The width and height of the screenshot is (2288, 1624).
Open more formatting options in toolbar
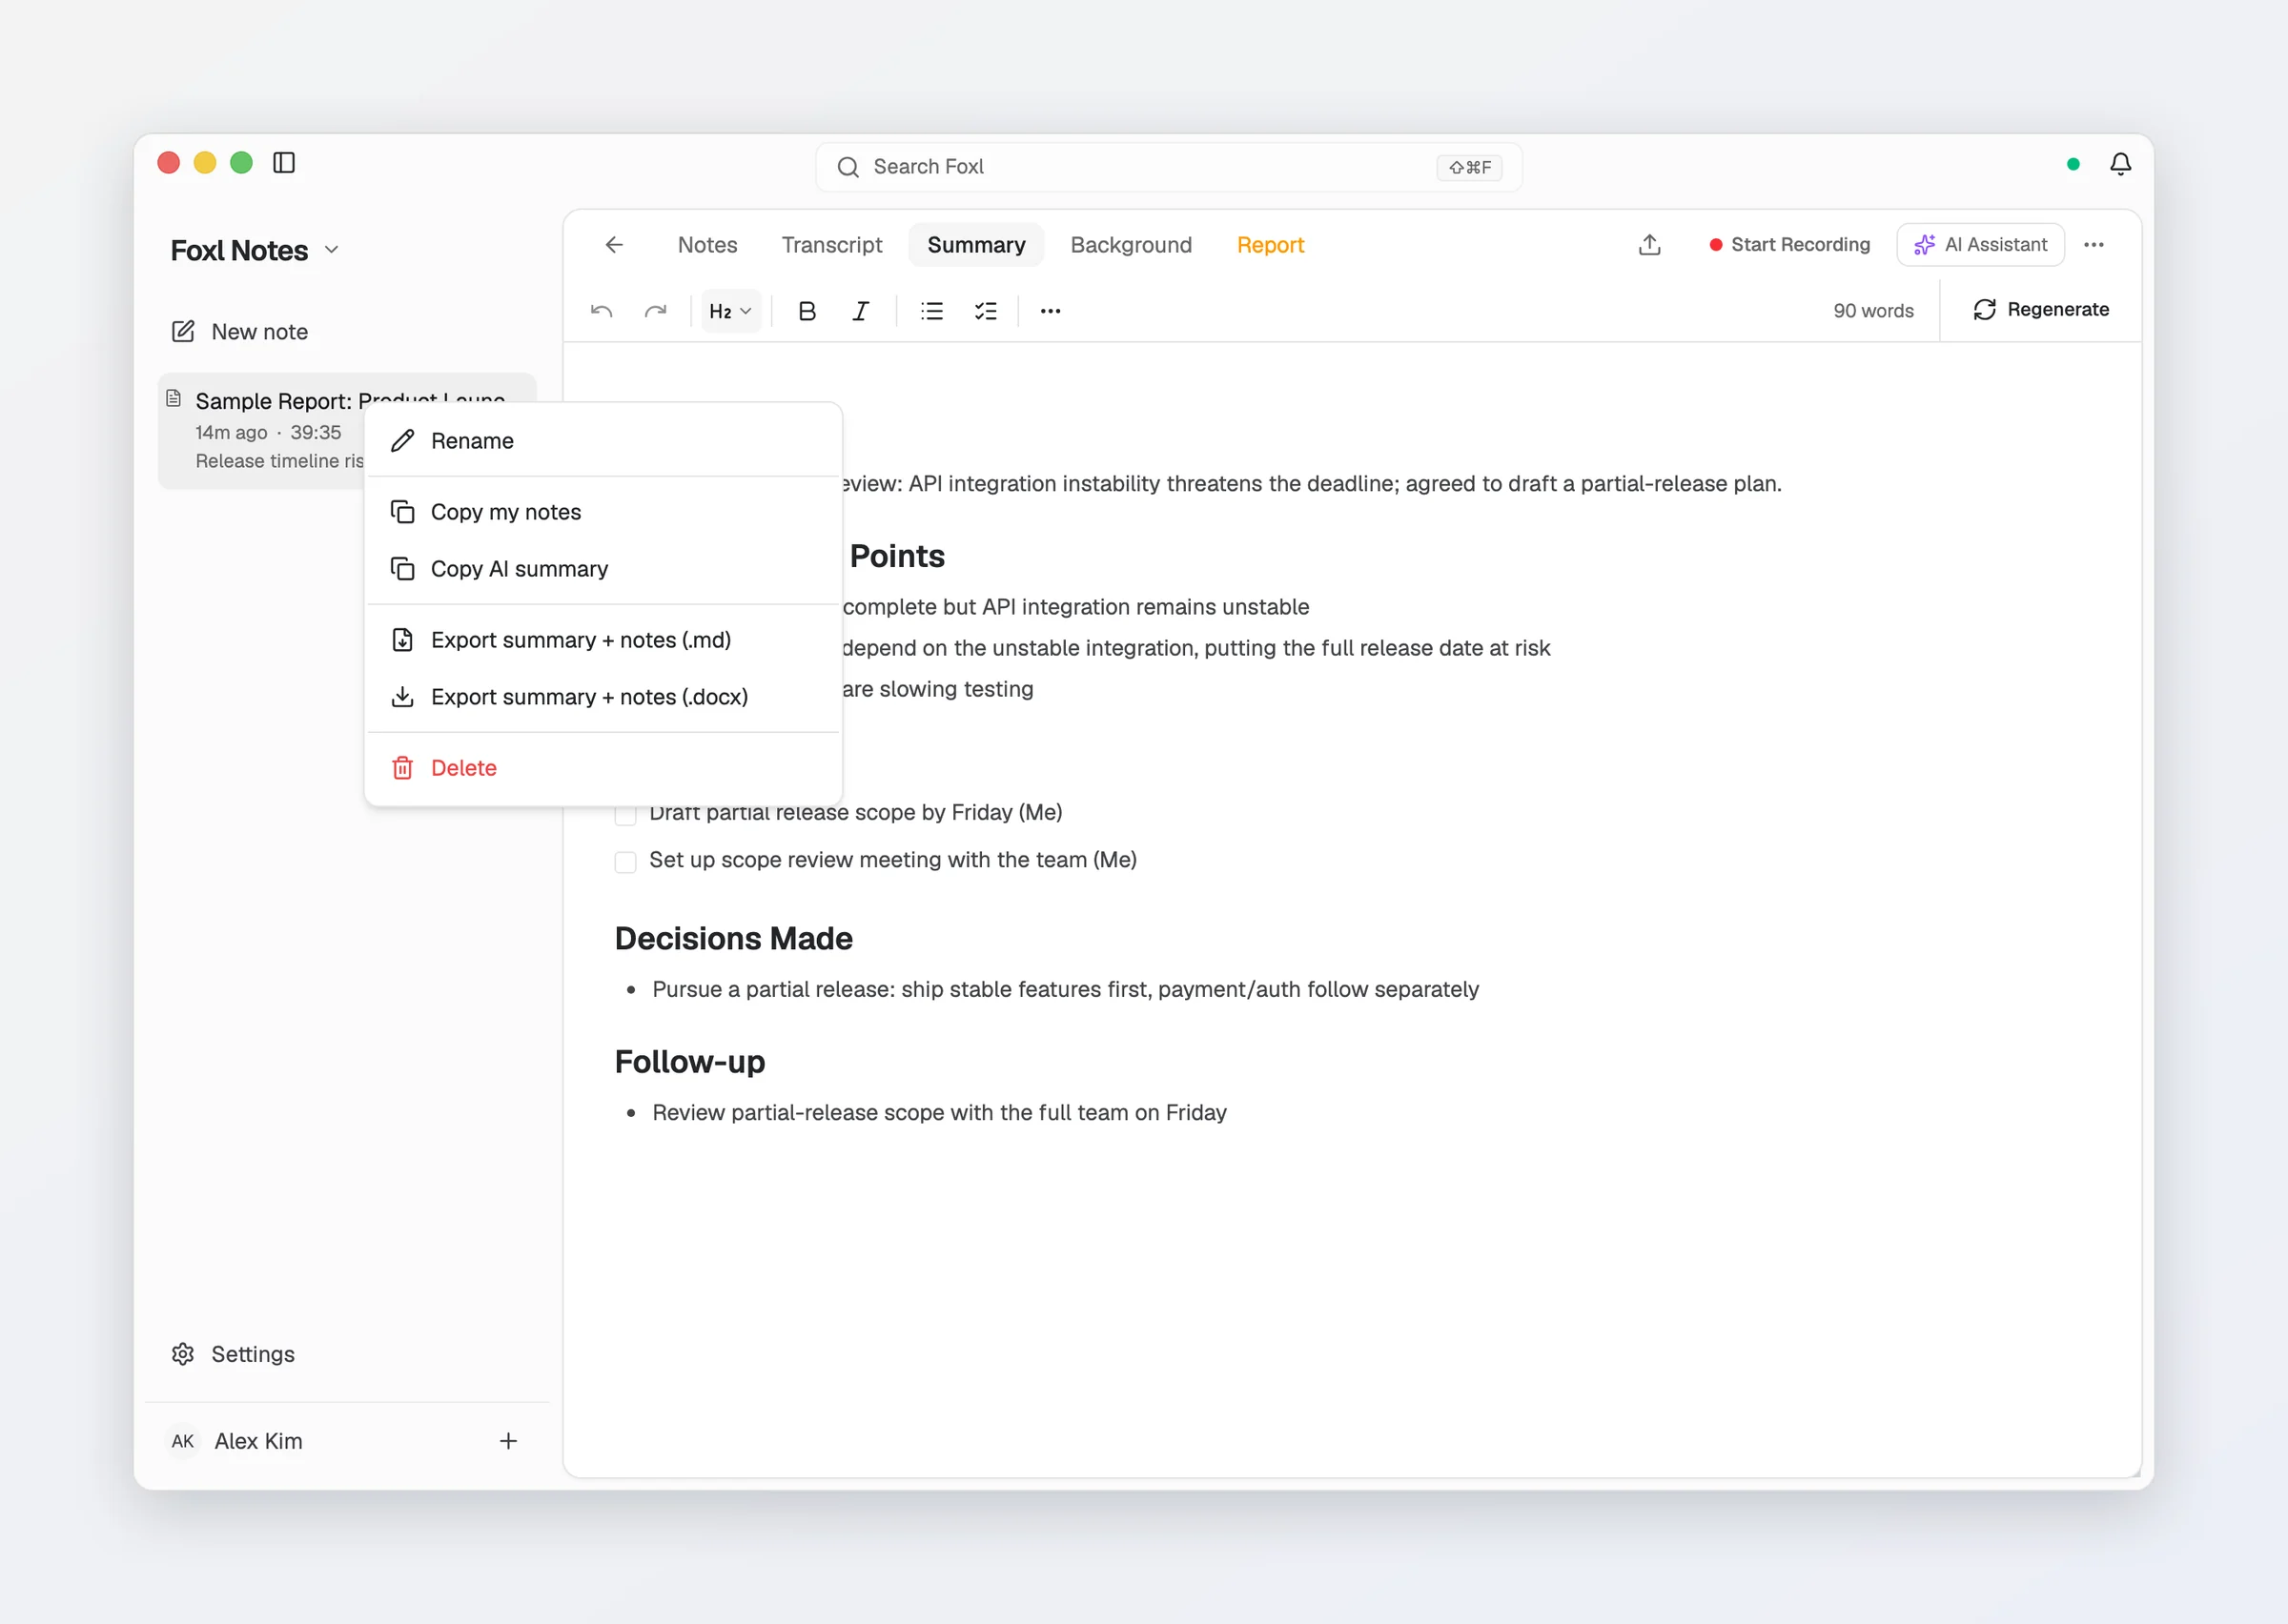click(1050, 311)
